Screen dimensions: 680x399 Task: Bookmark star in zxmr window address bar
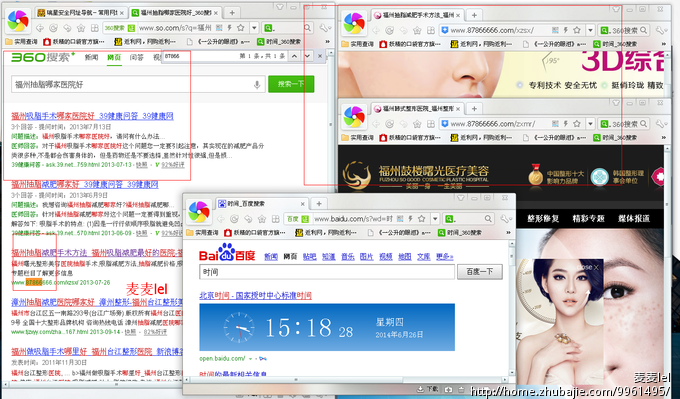click(x=577, y=124)
